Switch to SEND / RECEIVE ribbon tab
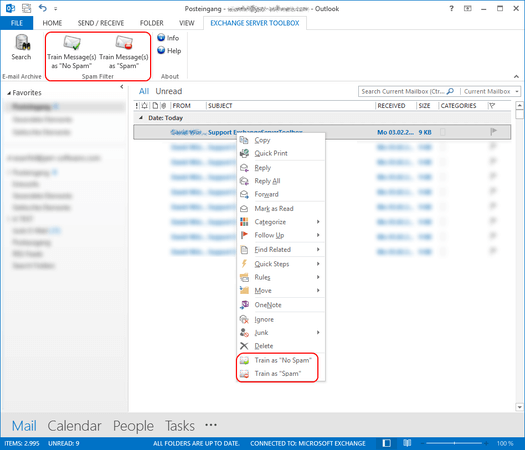 [101, 23]
